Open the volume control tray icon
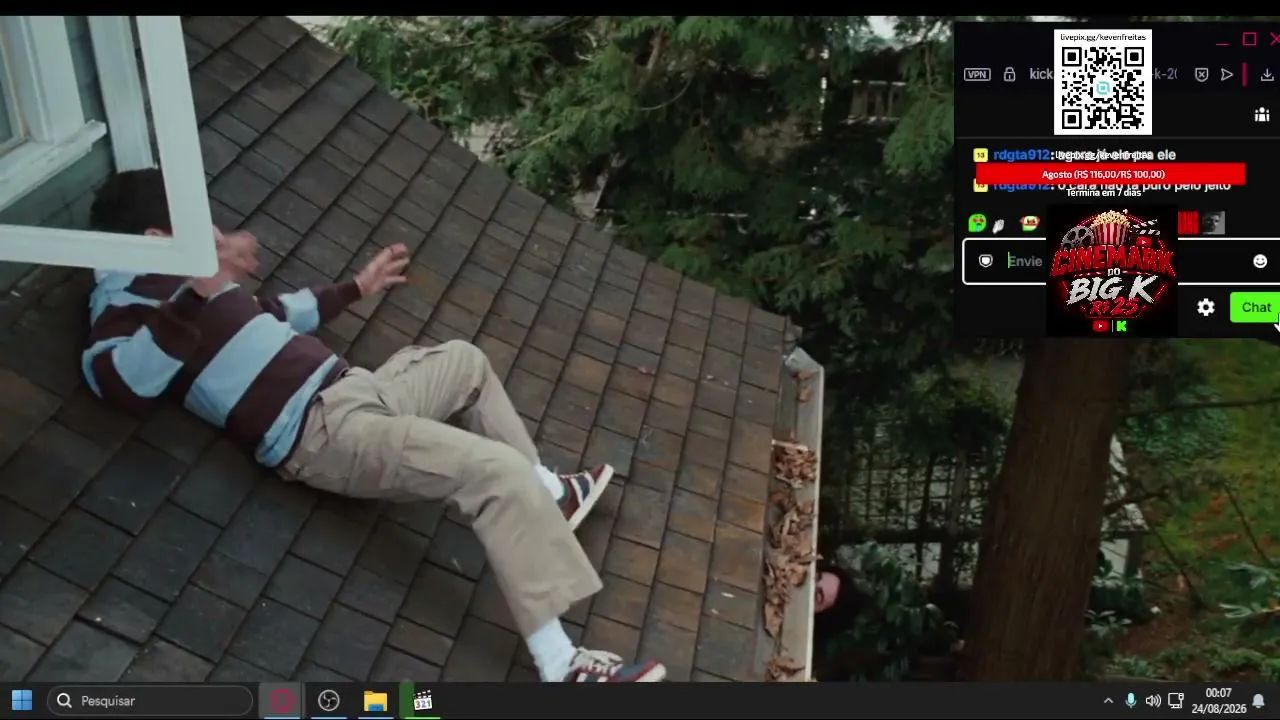The height and width of the screenshot is (720, 1280). click(1153, 701)
